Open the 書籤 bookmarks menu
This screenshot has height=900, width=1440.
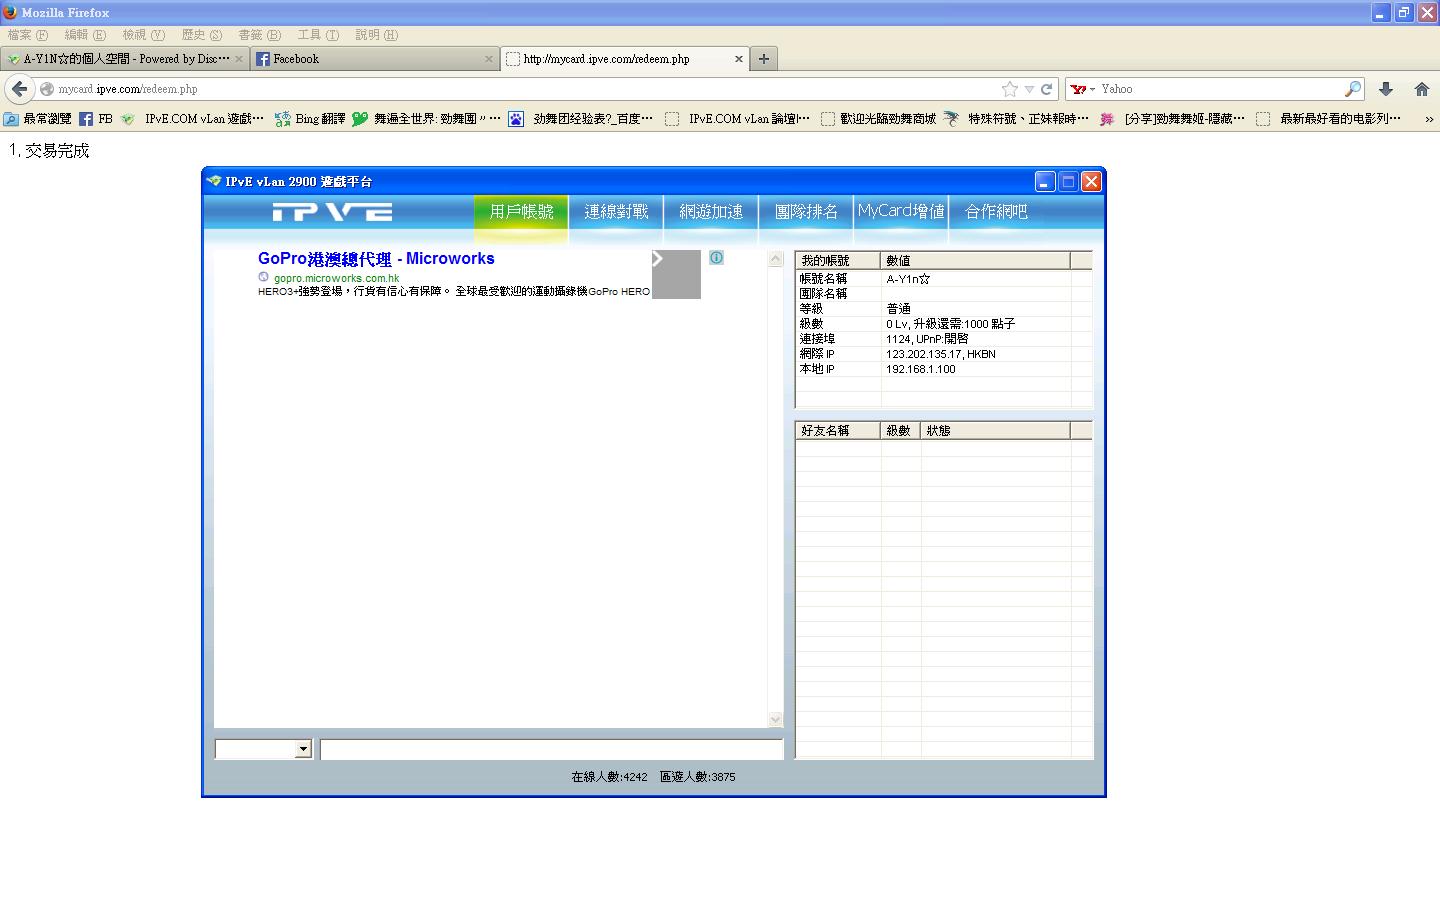click(259, 35)
